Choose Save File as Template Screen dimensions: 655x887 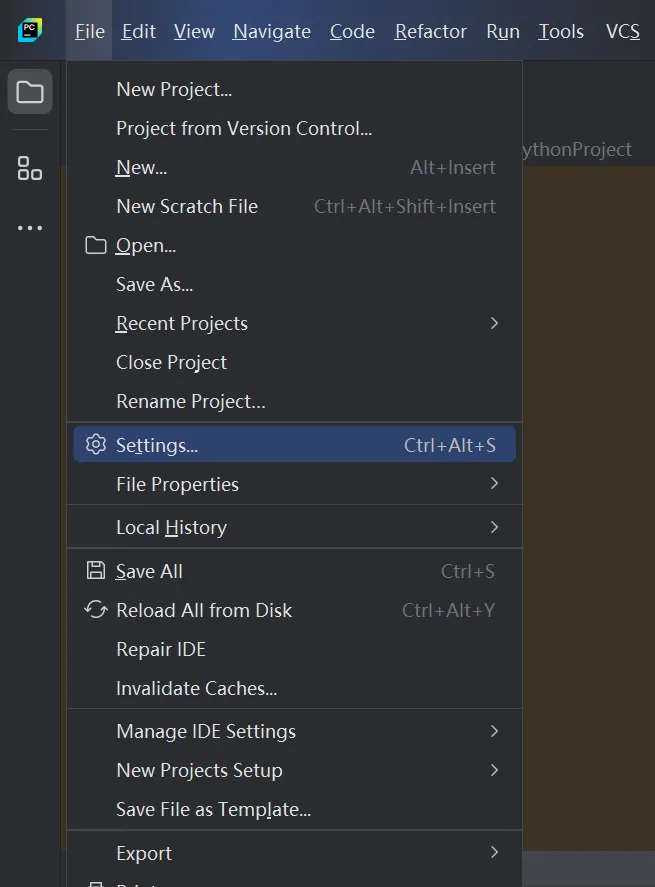[213, 809]
